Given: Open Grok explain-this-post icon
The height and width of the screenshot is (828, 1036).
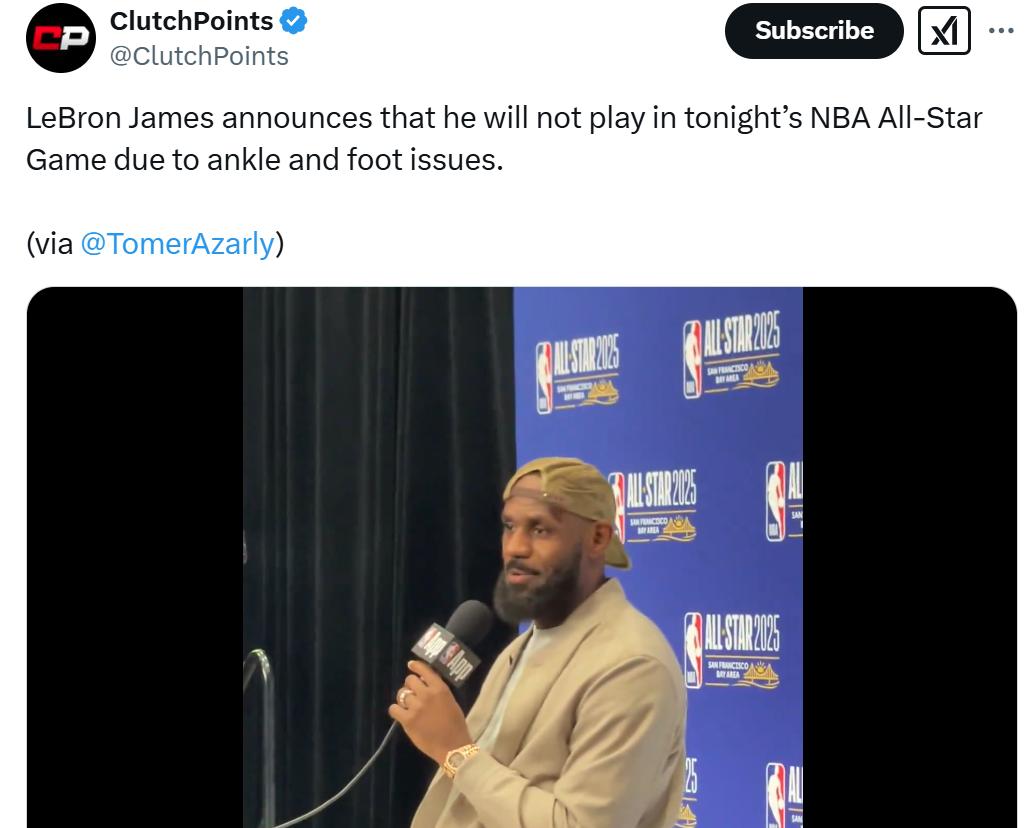Looking at the screenshot, I should [944, 30].
